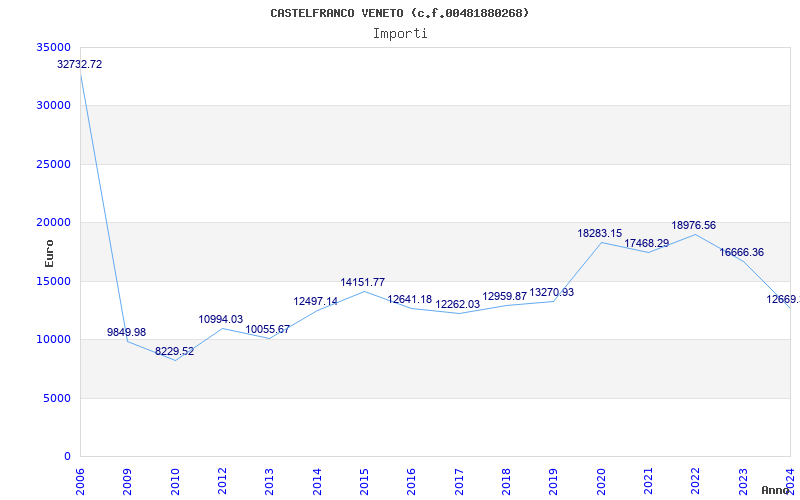The width and height of the screenshot is (800, 500).
Task: Select the 12262.03 data label
Action: (x=458, y=304)
